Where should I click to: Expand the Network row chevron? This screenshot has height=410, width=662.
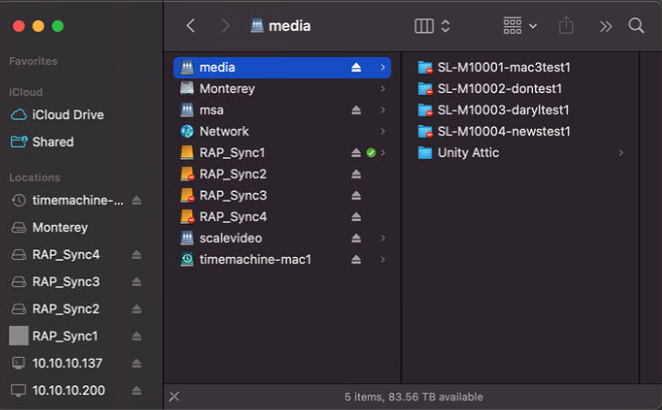383,131
